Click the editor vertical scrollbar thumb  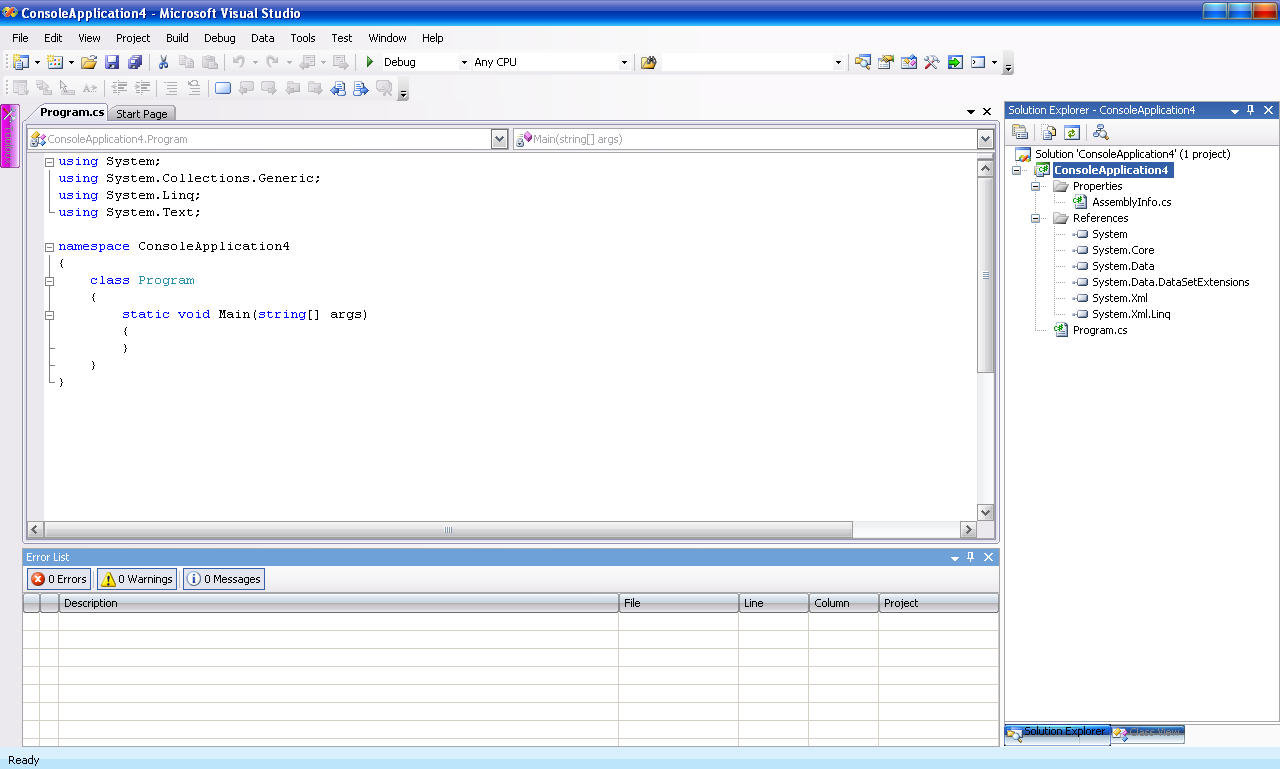[x=985, y=275]
